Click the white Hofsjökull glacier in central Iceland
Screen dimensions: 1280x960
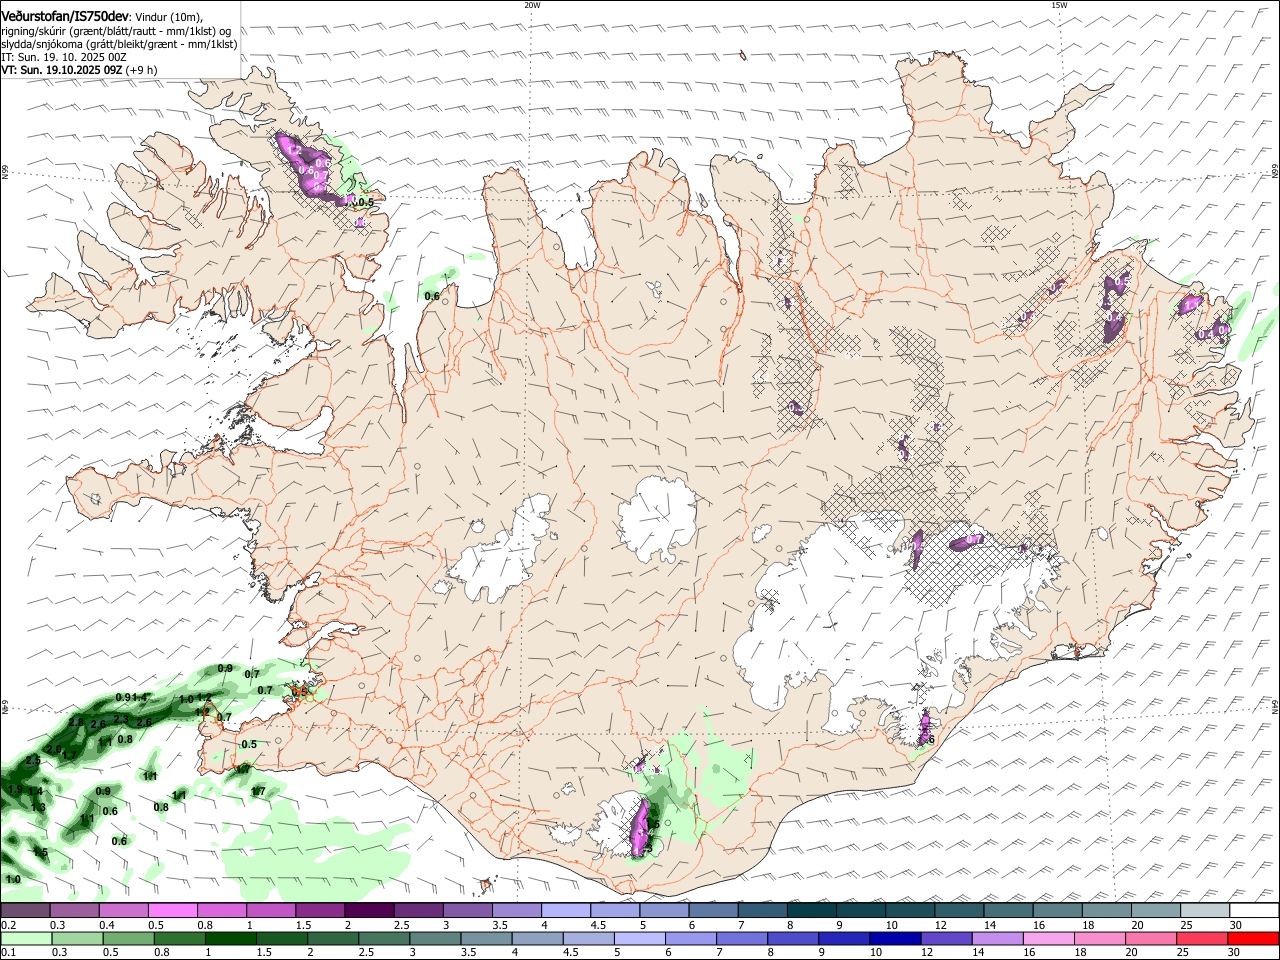coord(657,518)
